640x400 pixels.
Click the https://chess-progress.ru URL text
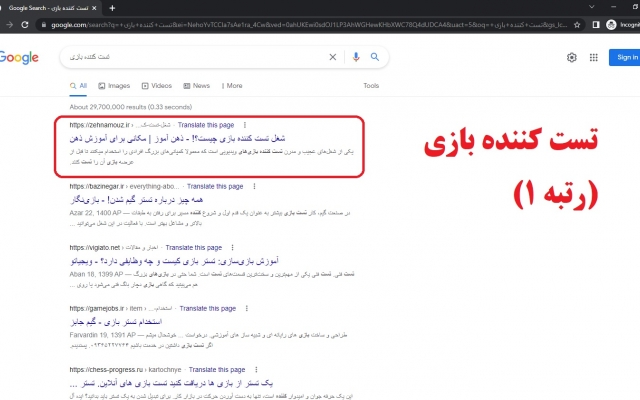click(106, 370)
